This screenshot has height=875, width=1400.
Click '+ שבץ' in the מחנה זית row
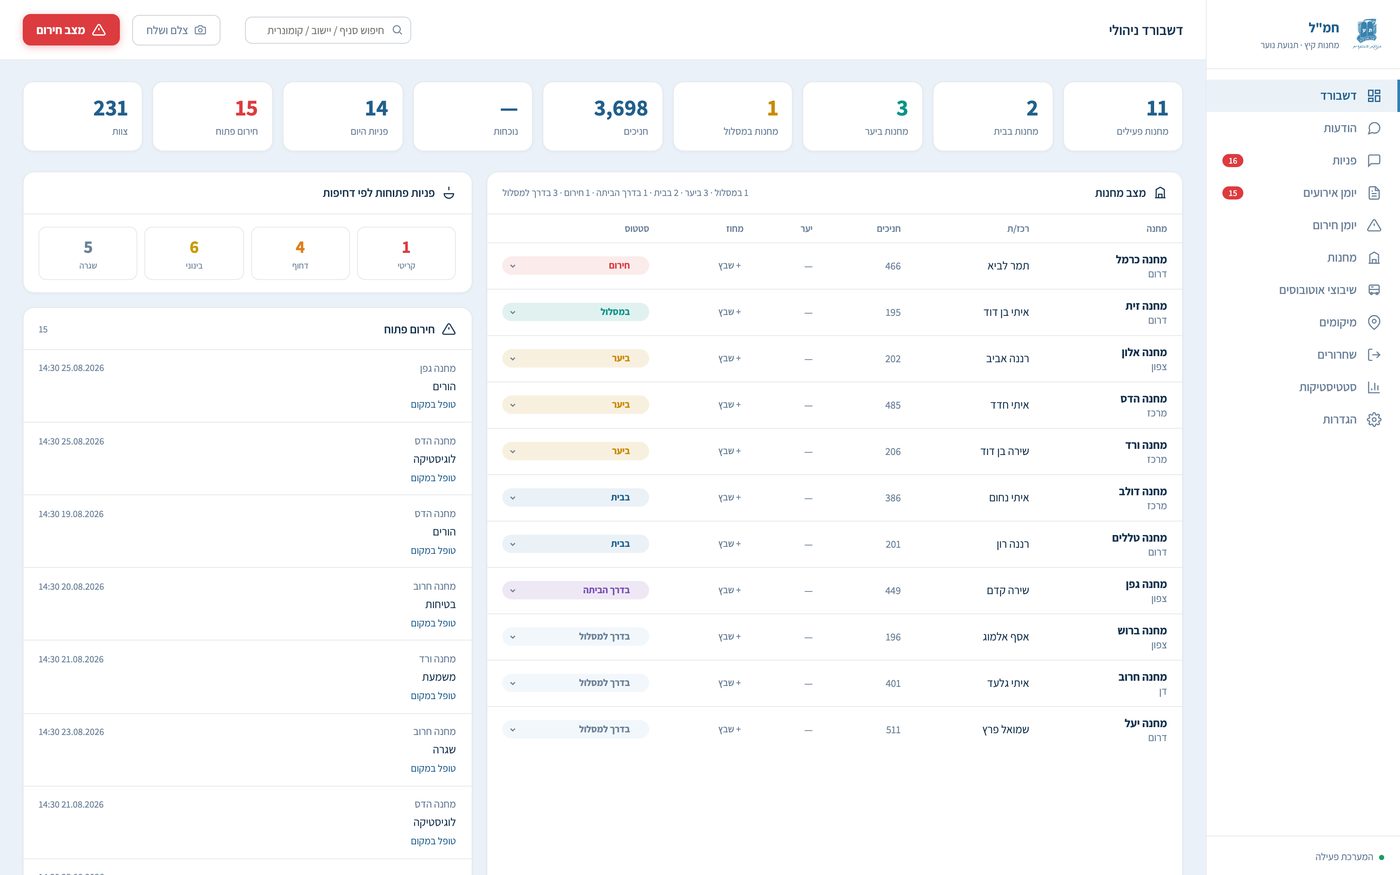(x=730, y=312)
